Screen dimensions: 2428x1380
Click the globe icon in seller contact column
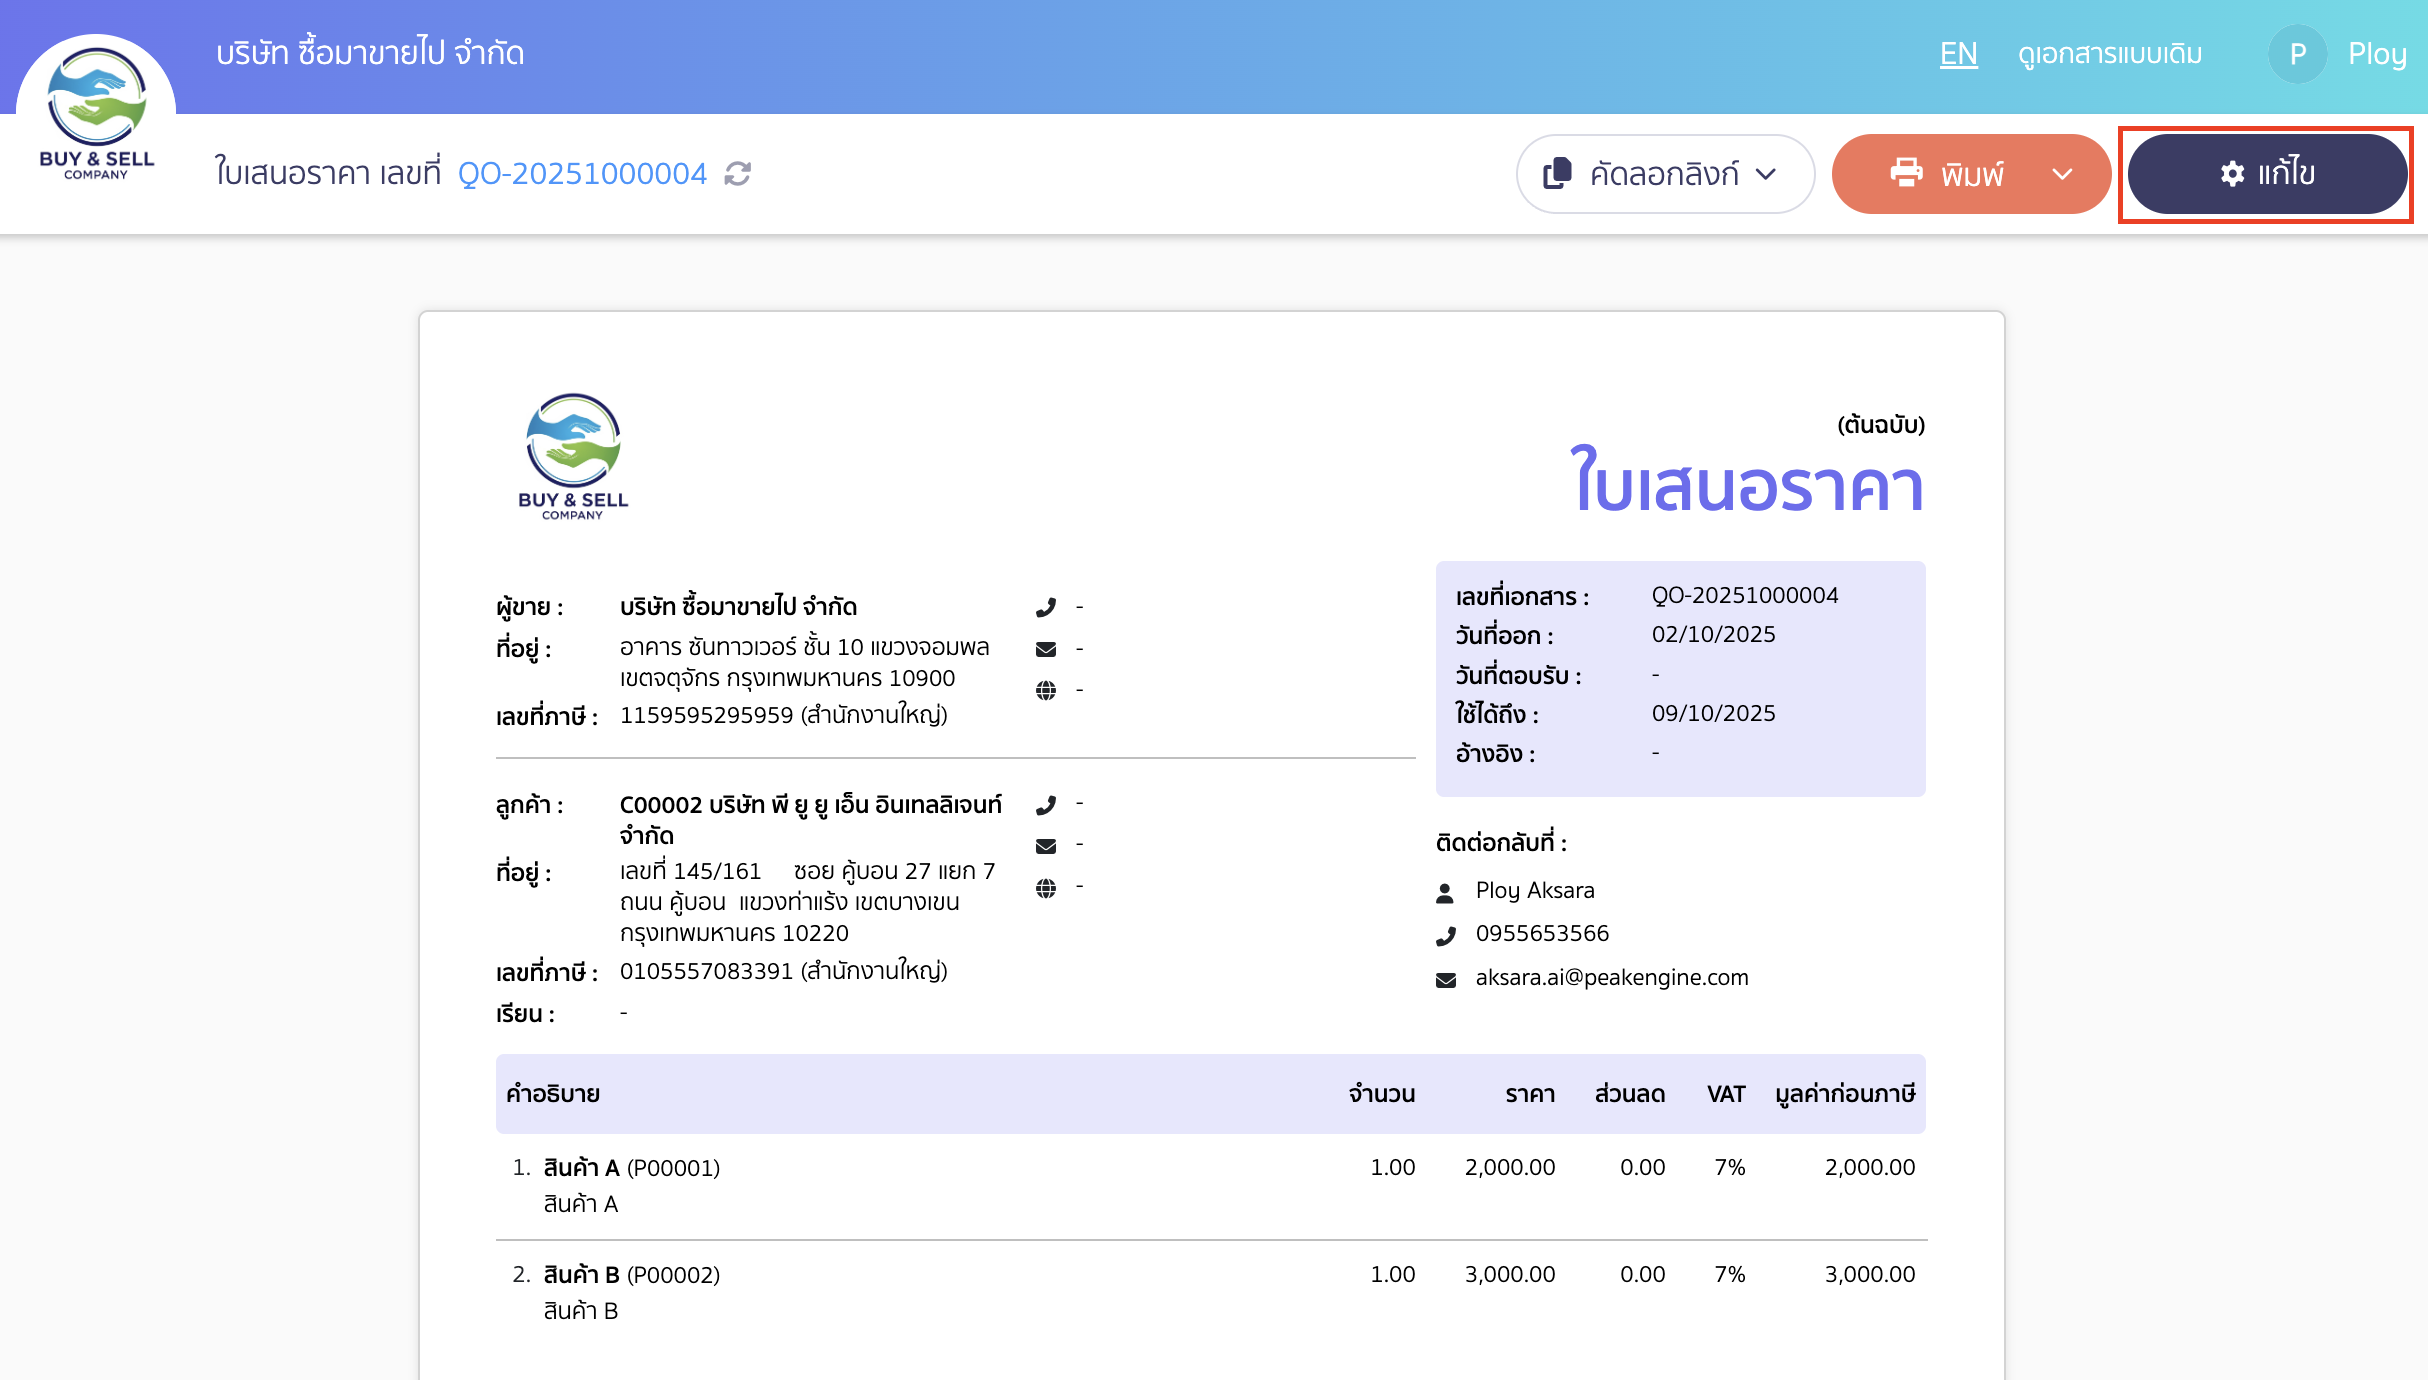(1047, 689)
